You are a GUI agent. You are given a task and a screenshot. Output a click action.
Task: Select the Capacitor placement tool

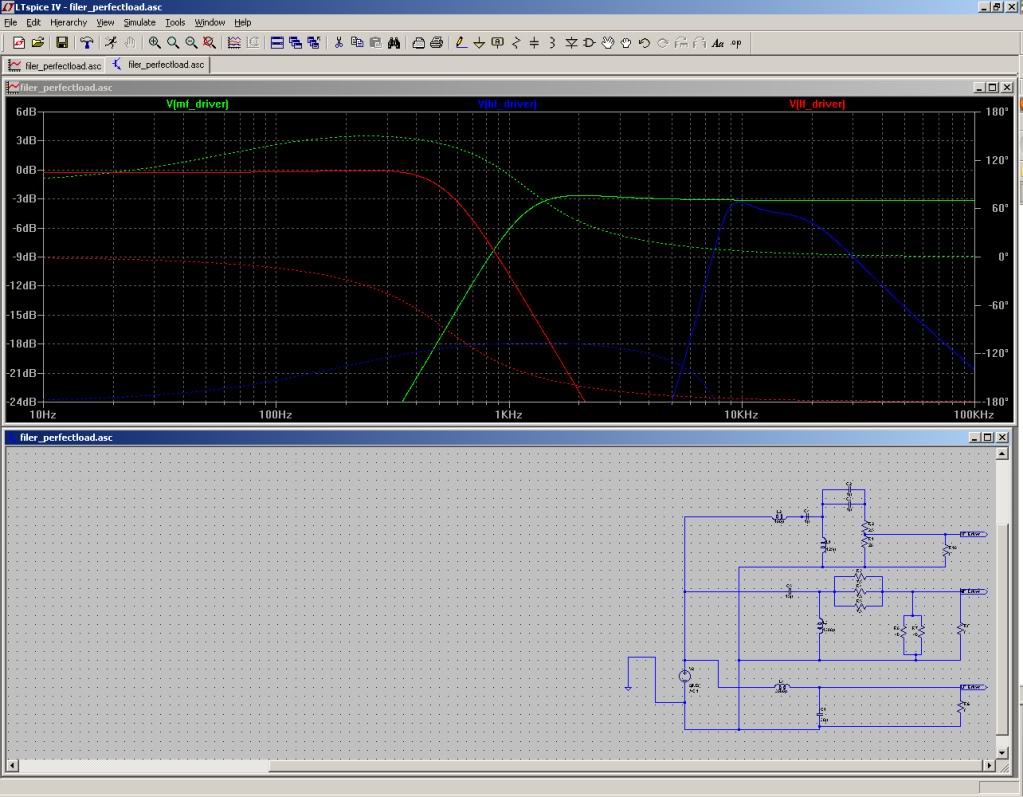(534, 43)
